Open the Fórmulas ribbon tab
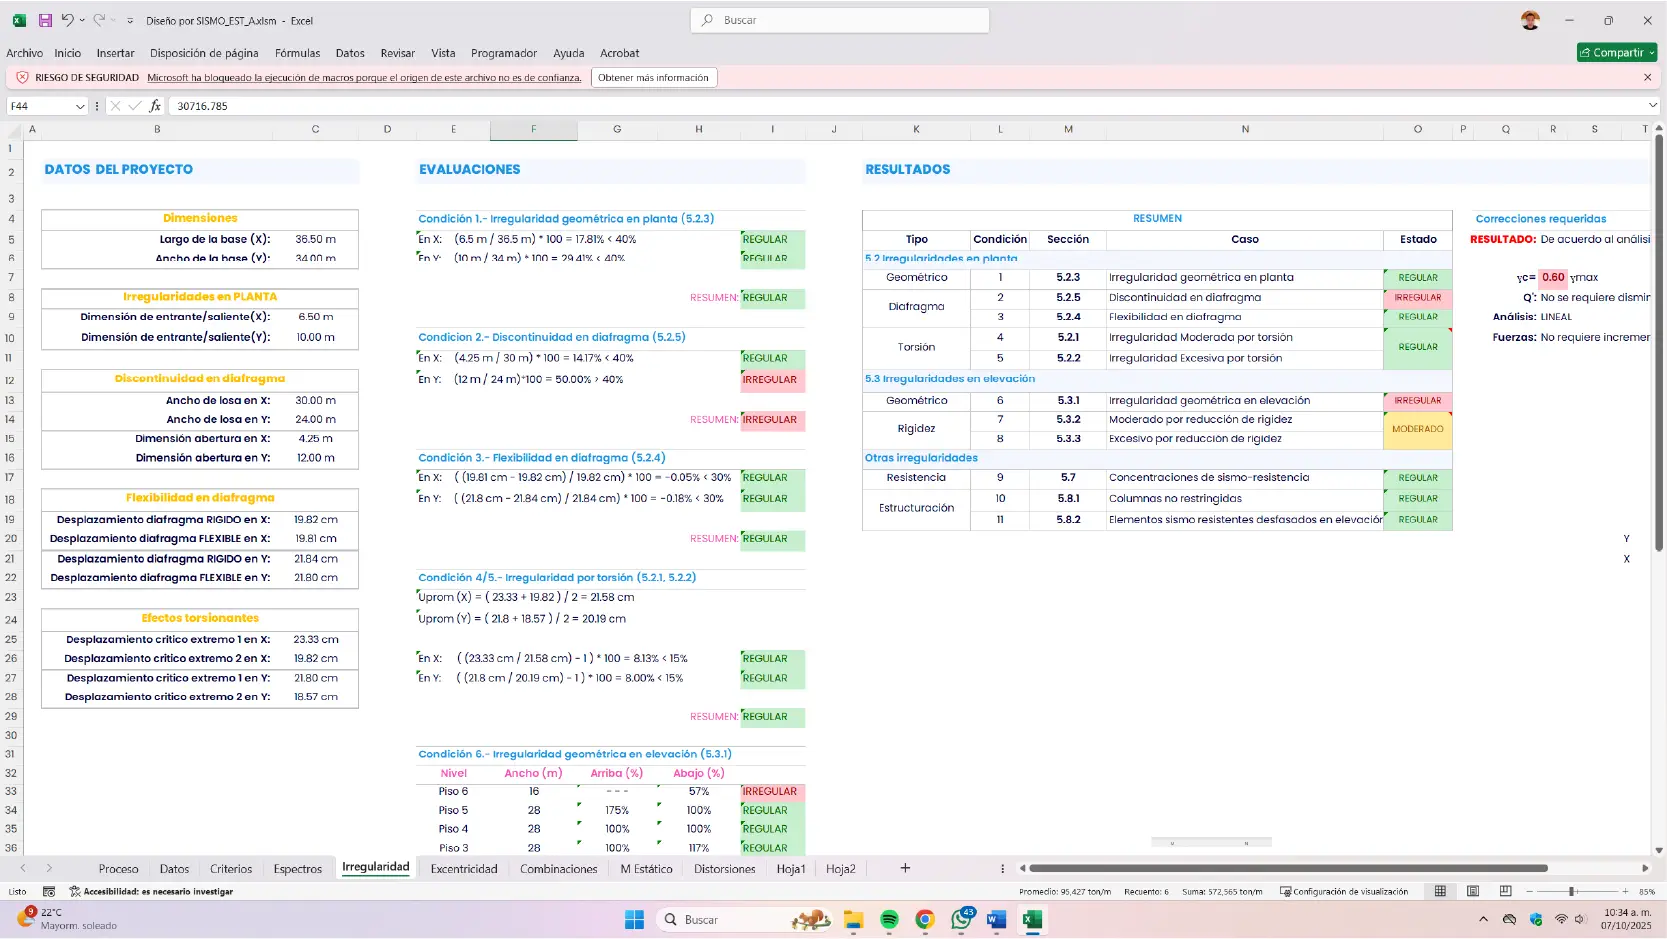Screen dimensions: 1667x939 click(x=297, y=53)
